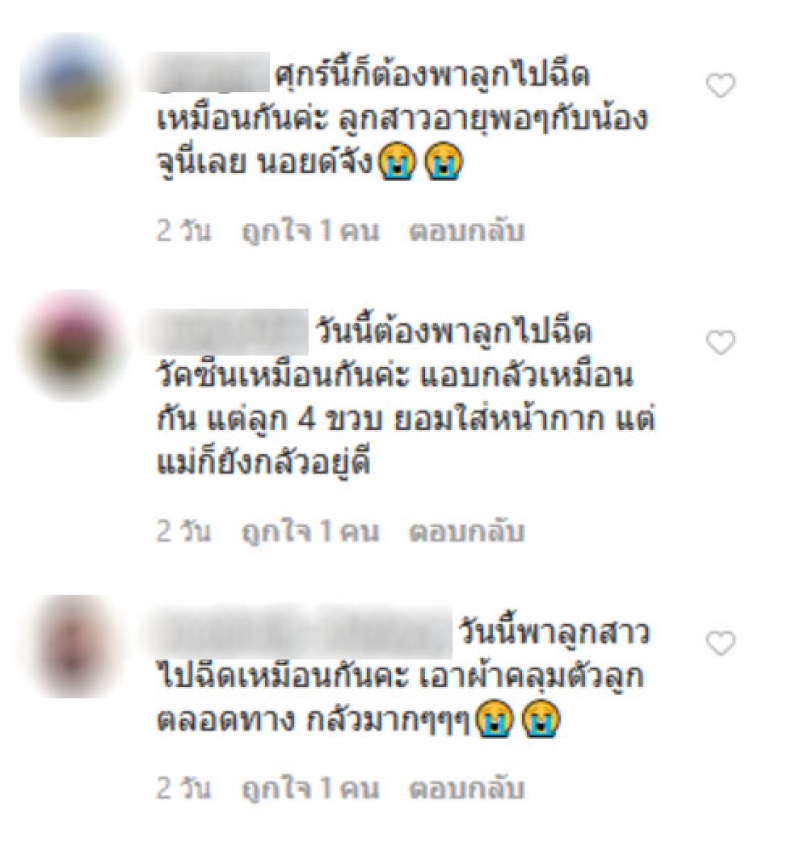Like the third comment about covering daughter
Viewport: 800px width, 847px height.
(x=721, y=643)
